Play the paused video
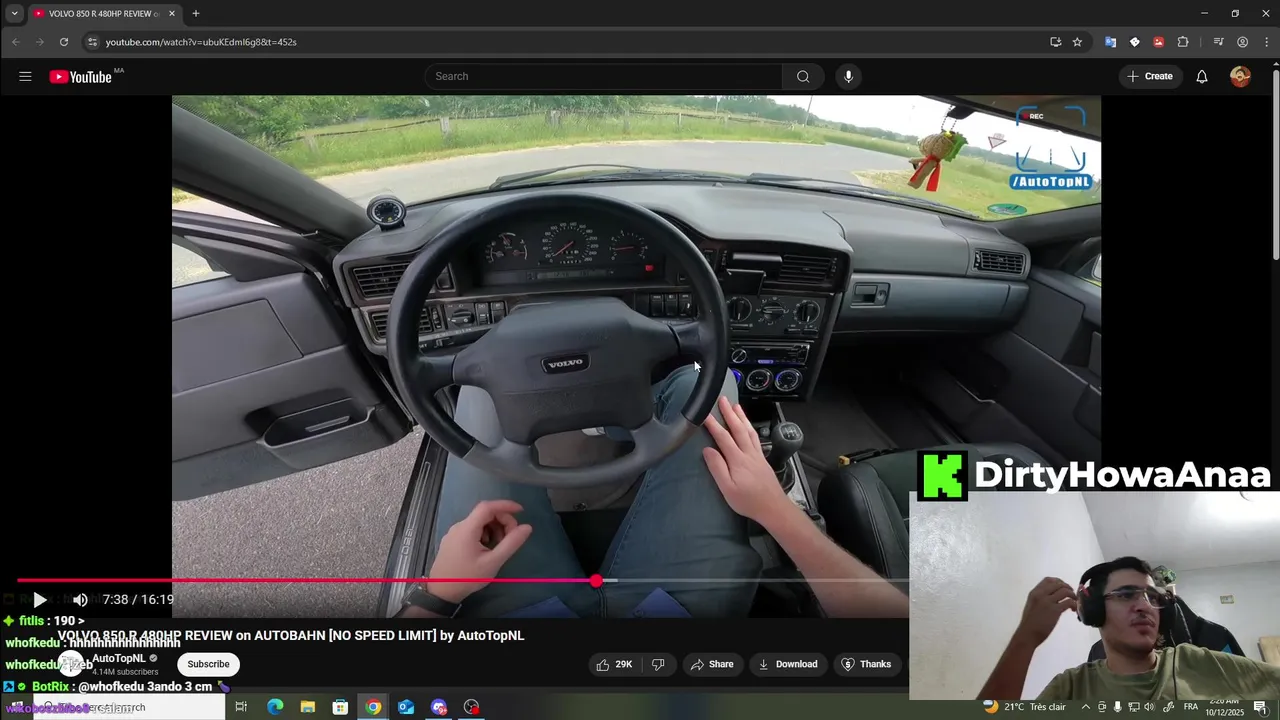This screenshot has width=1280, height=720. [39, 600]
